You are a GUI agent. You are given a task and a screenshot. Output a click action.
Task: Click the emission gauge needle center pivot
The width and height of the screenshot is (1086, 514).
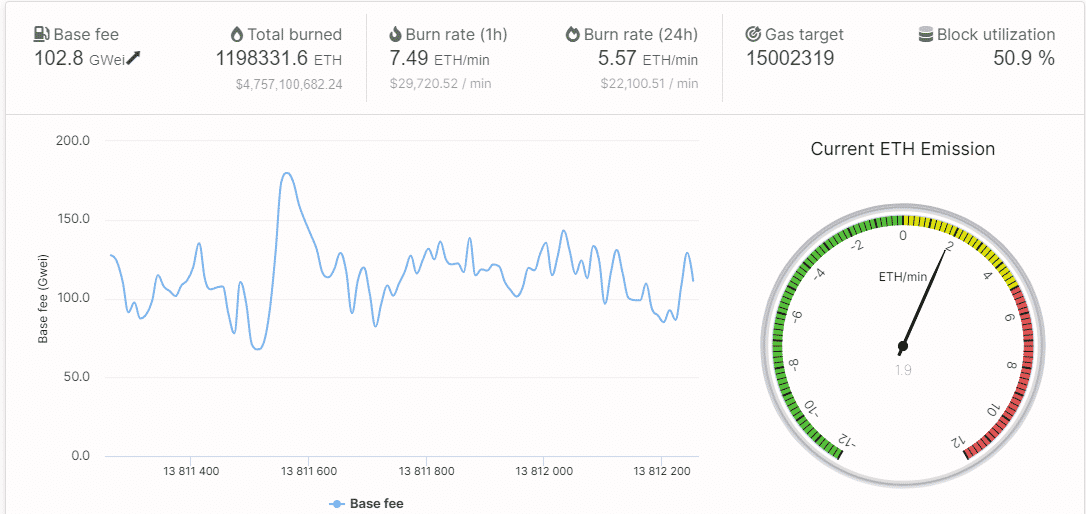click(903, 347)
